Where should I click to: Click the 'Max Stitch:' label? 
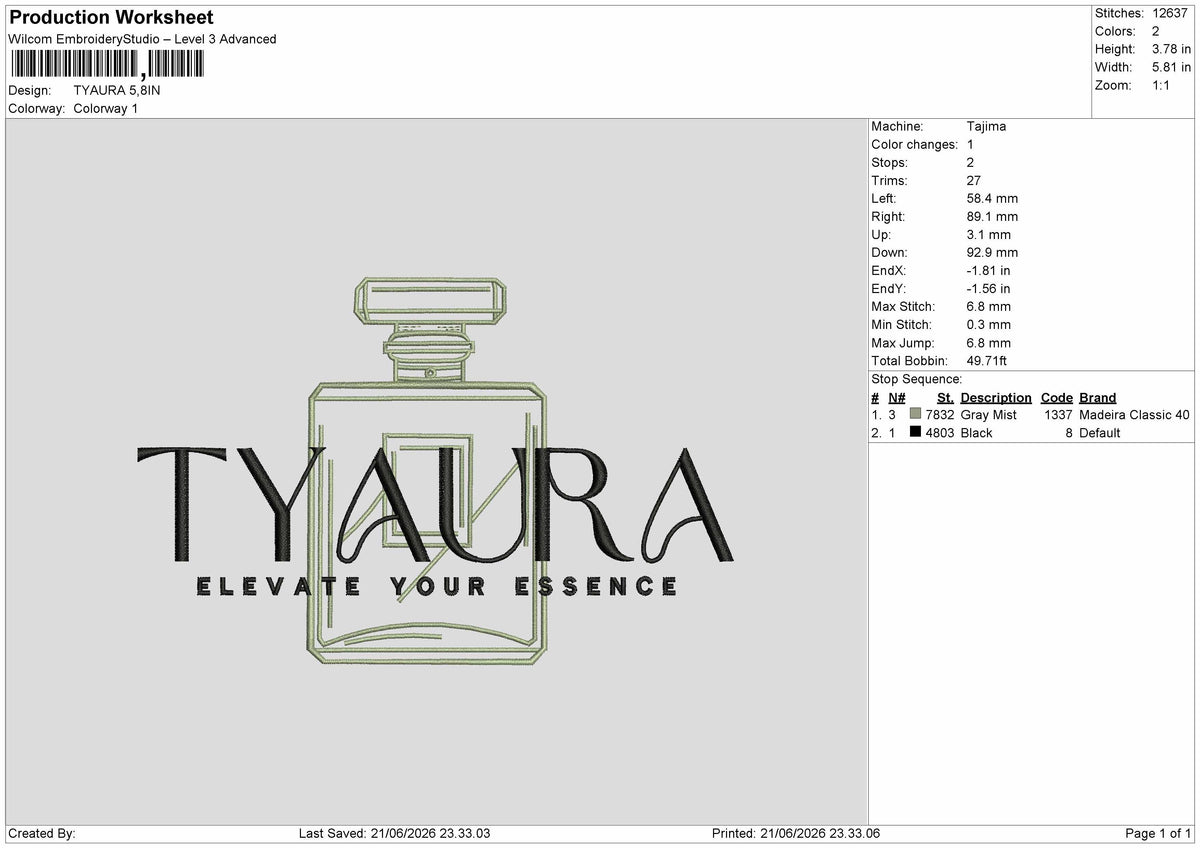point(903,306)
